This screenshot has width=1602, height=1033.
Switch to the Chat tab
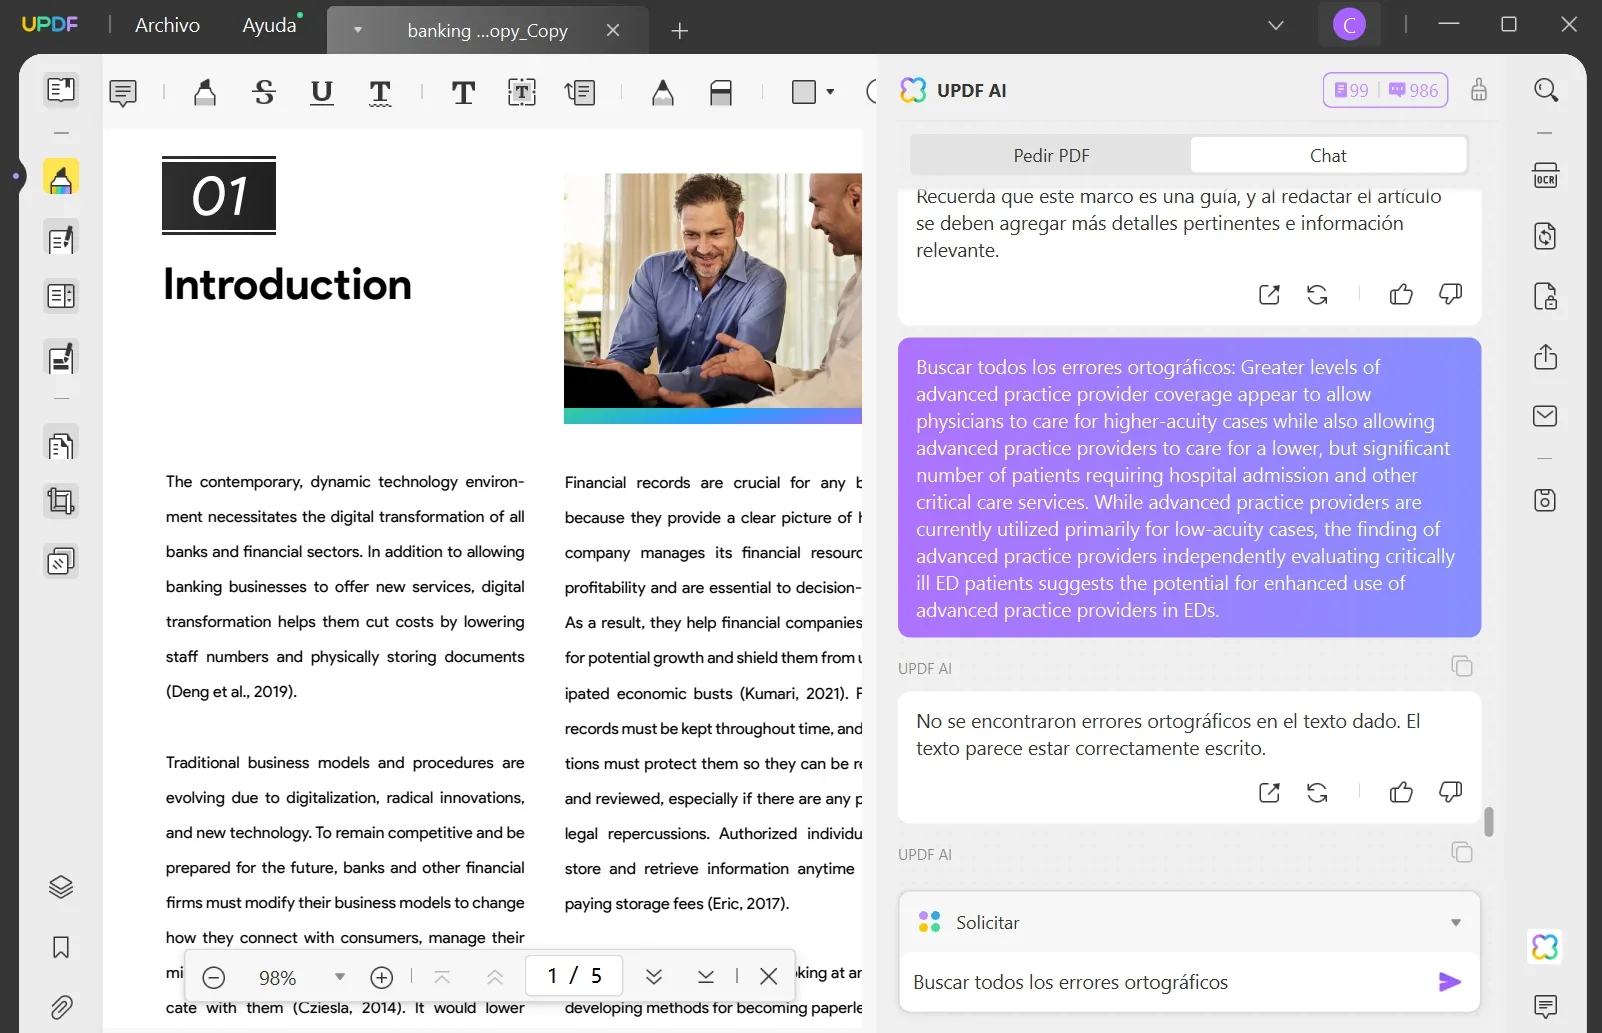(1328, 156)
